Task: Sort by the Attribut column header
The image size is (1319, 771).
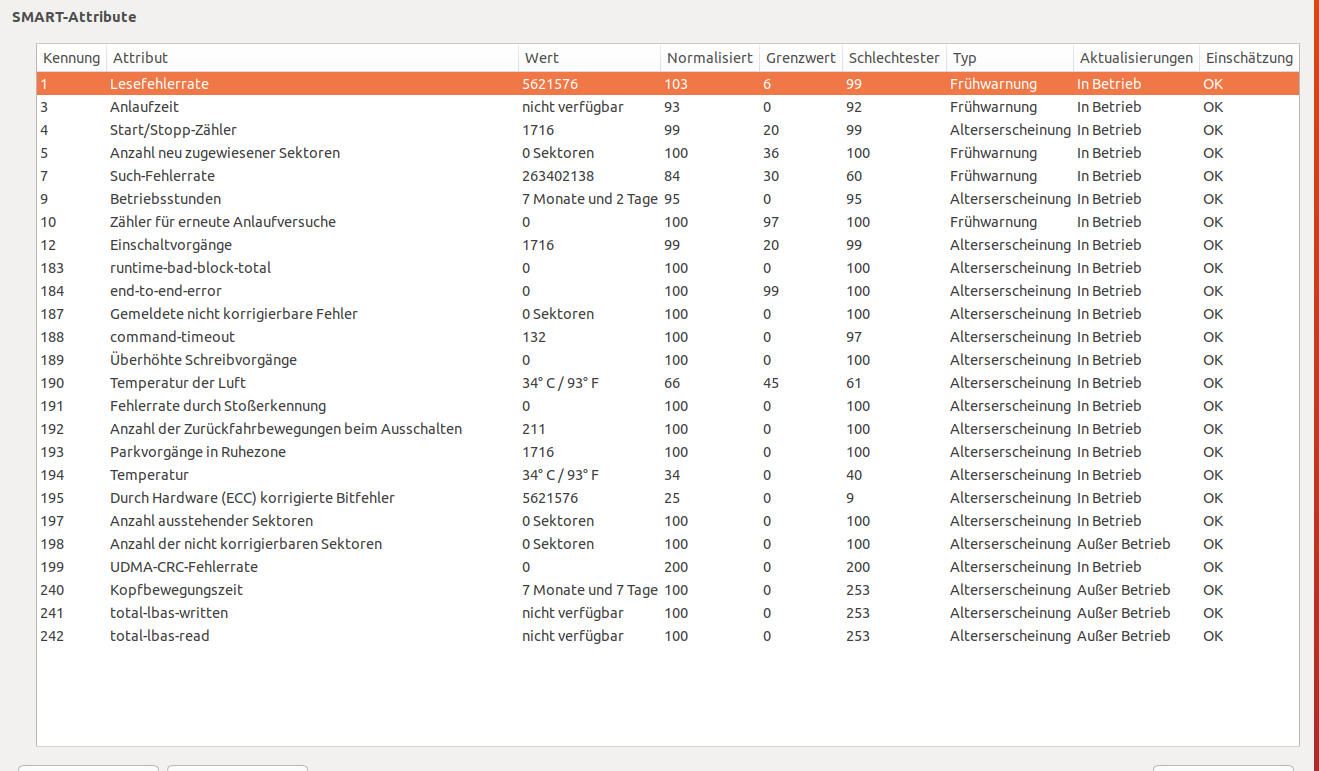Action: click(312, 58)
